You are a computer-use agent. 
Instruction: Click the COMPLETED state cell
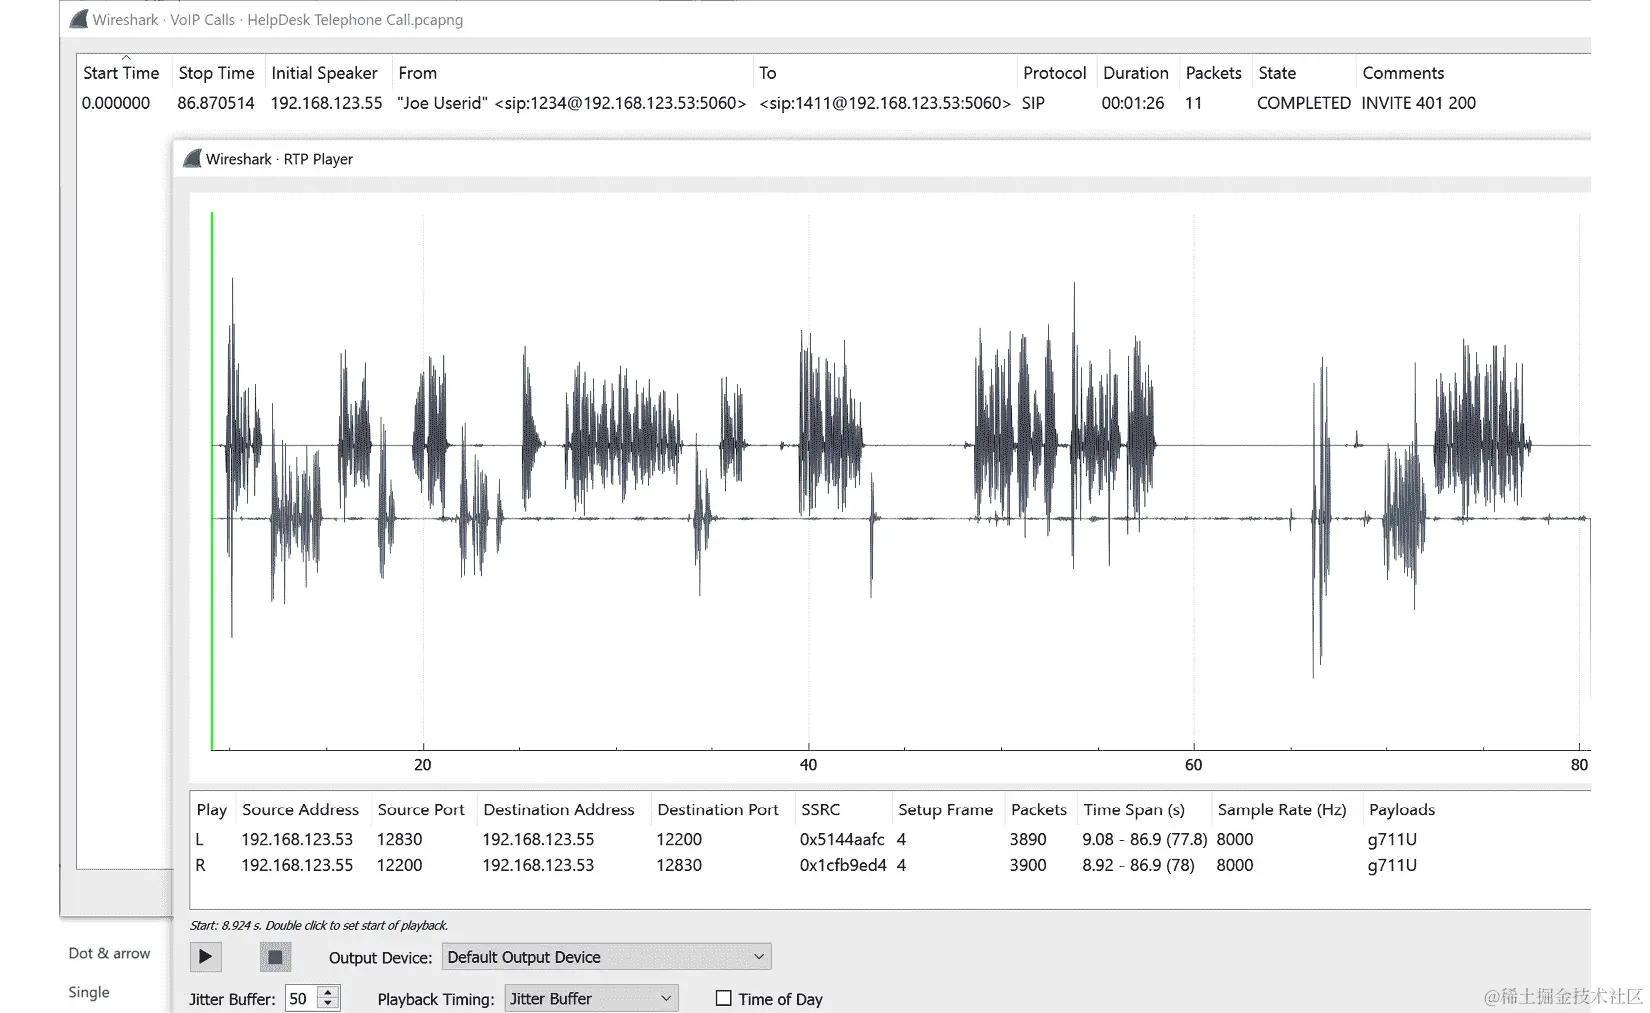pyautogui.click(x=1303, y=103)
